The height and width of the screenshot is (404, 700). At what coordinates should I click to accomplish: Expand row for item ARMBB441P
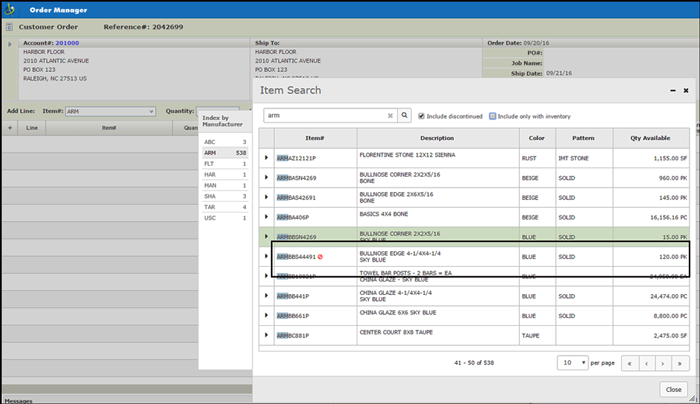(x=266, y=296)
